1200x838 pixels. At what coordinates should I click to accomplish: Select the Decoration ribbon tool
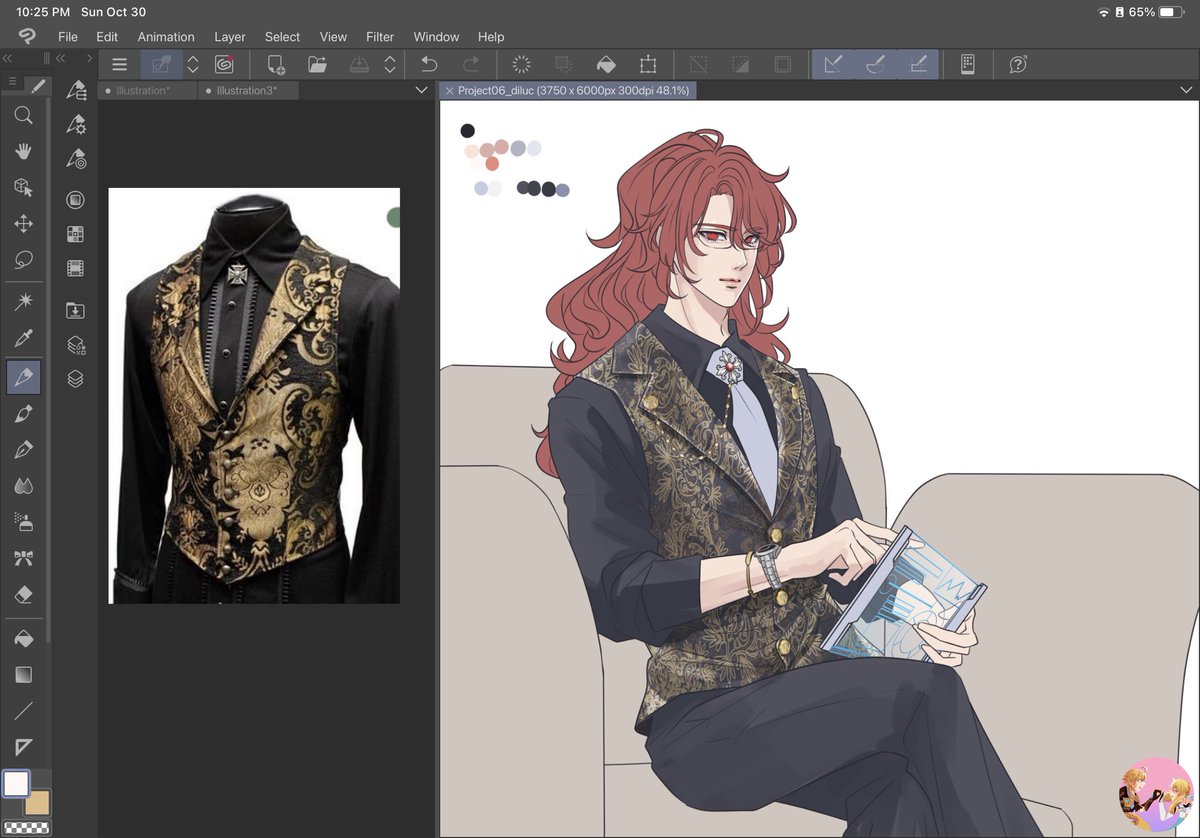point(23,558)
